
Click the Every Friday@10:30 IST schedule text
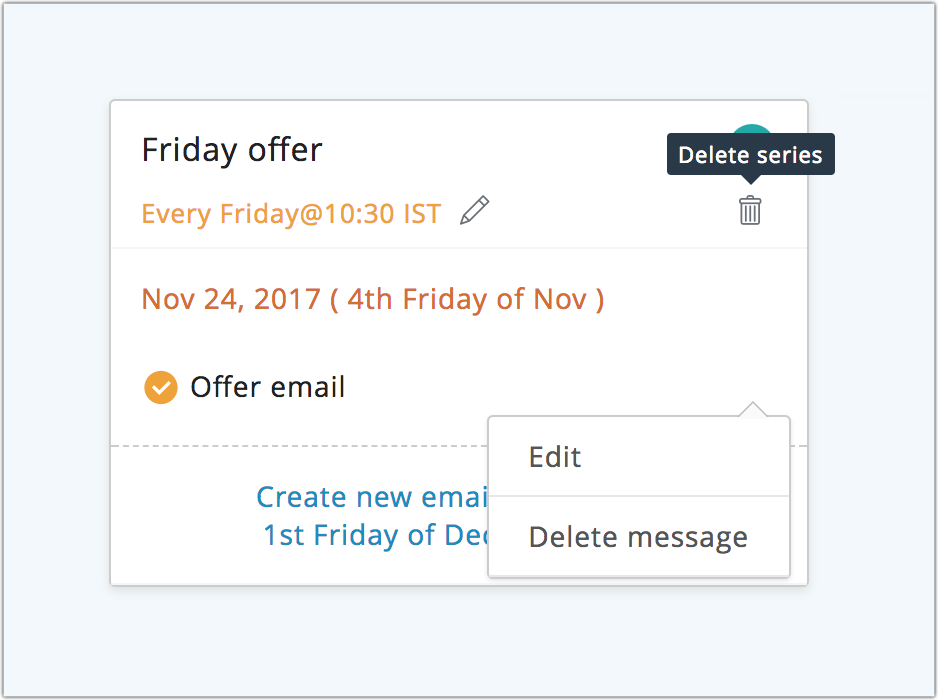[291, 214]
